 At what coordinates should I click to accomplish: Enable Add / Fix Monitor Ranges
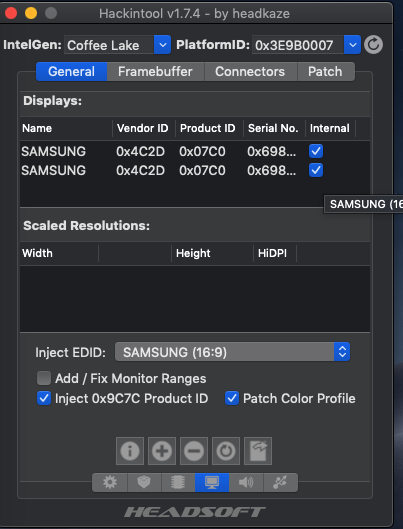tap(44, 378)
